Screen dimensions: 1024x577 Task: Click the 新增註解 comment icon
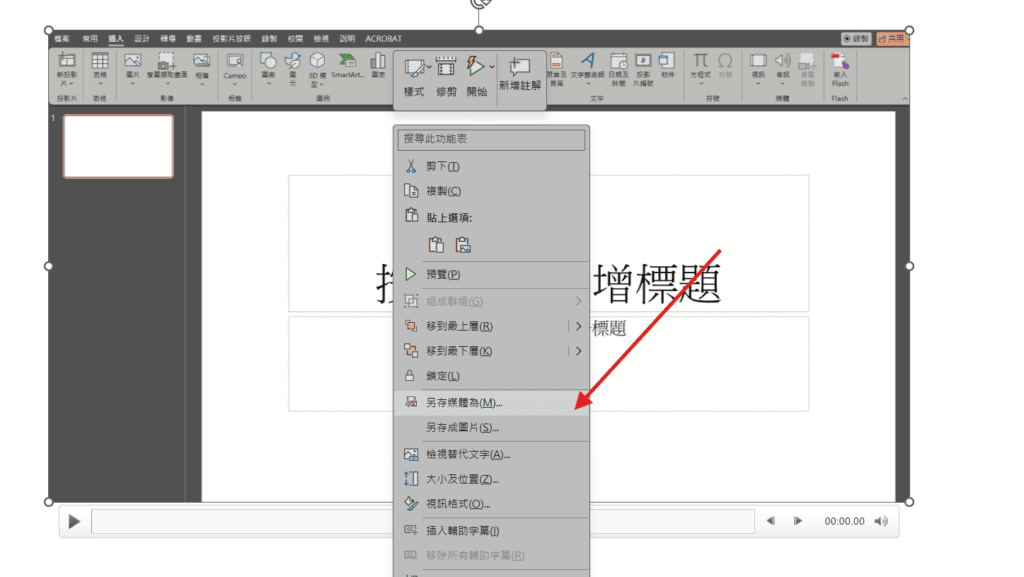pos(519,68)
